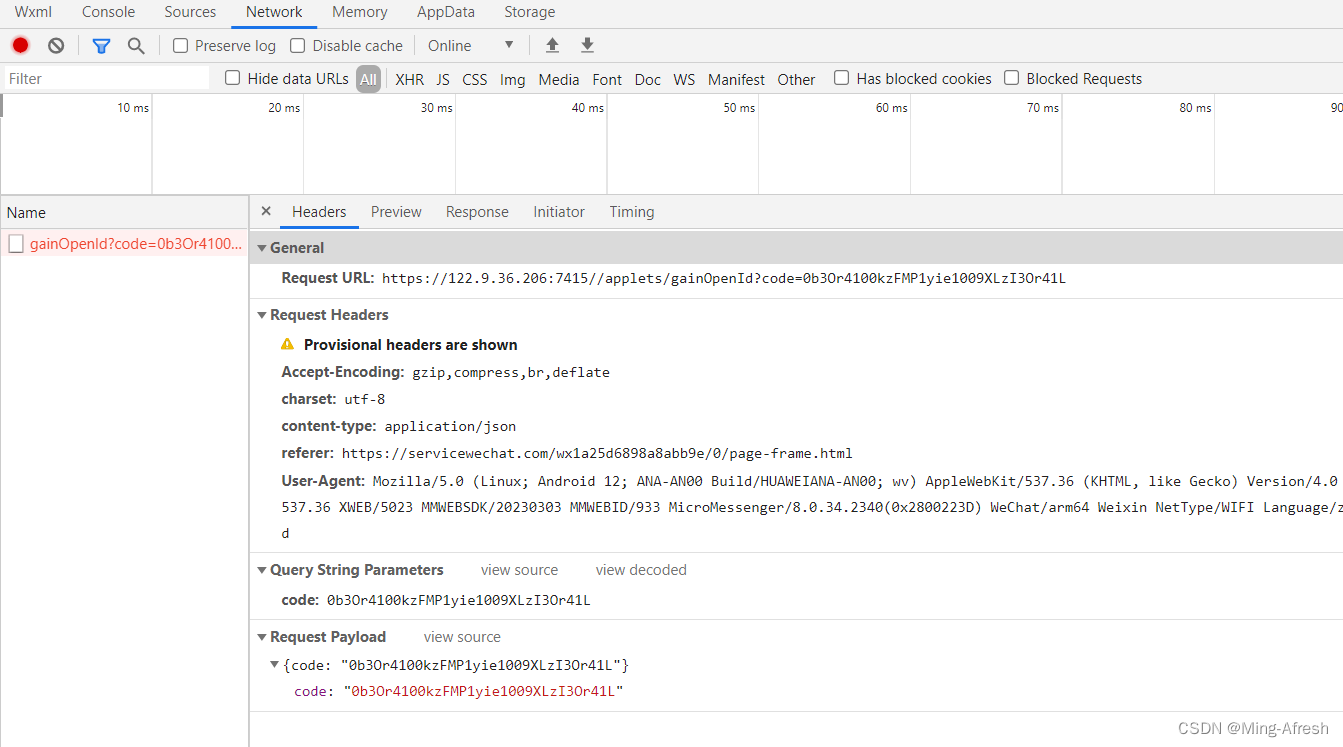Import HAR file (upload arrow)

pos(552,45)
